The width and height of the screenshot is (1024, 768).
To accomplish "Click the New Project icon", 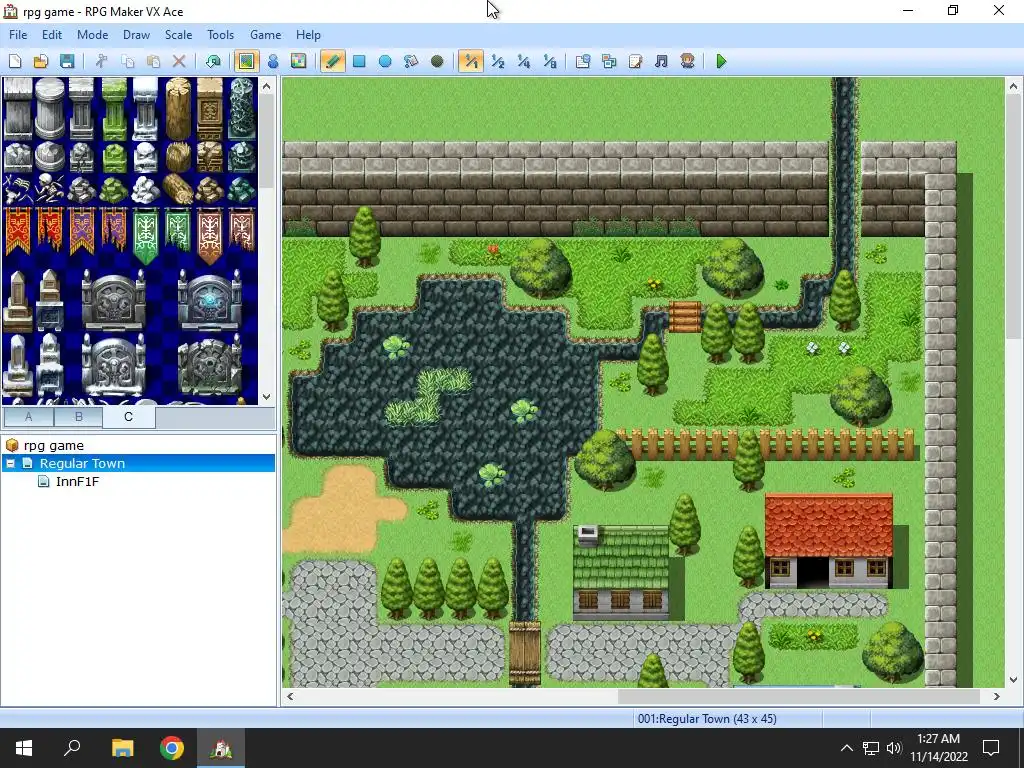I will click(15, 61).
